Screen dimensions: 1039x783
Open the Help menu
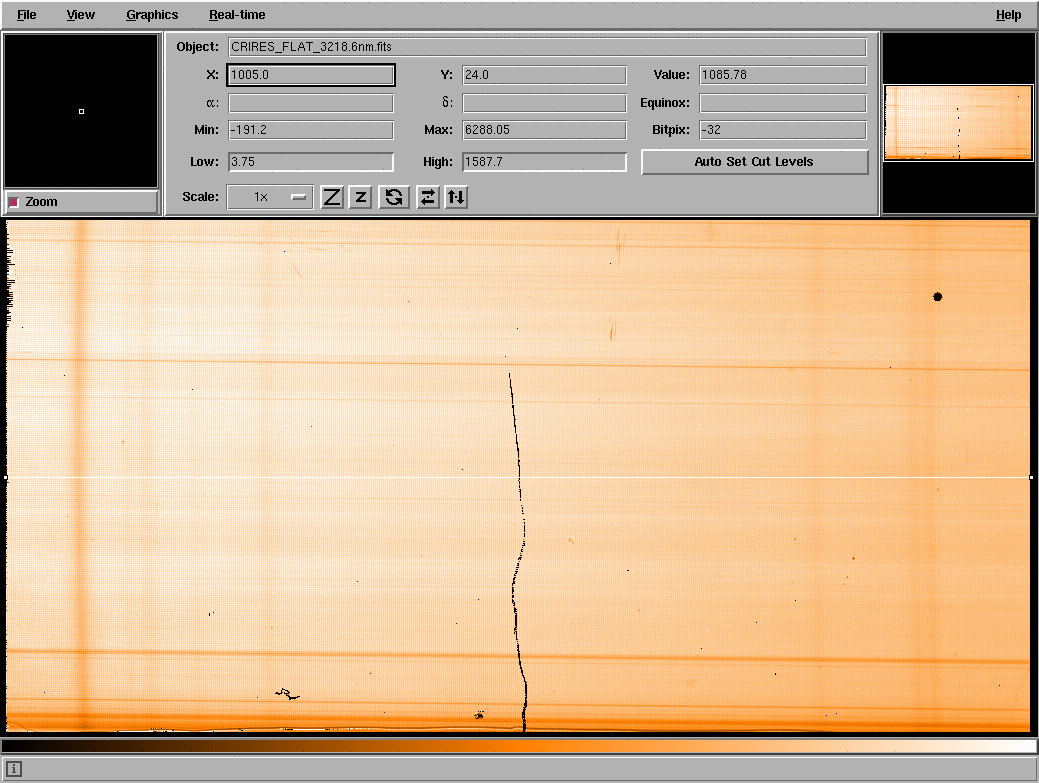click(x=1008, y=15)
